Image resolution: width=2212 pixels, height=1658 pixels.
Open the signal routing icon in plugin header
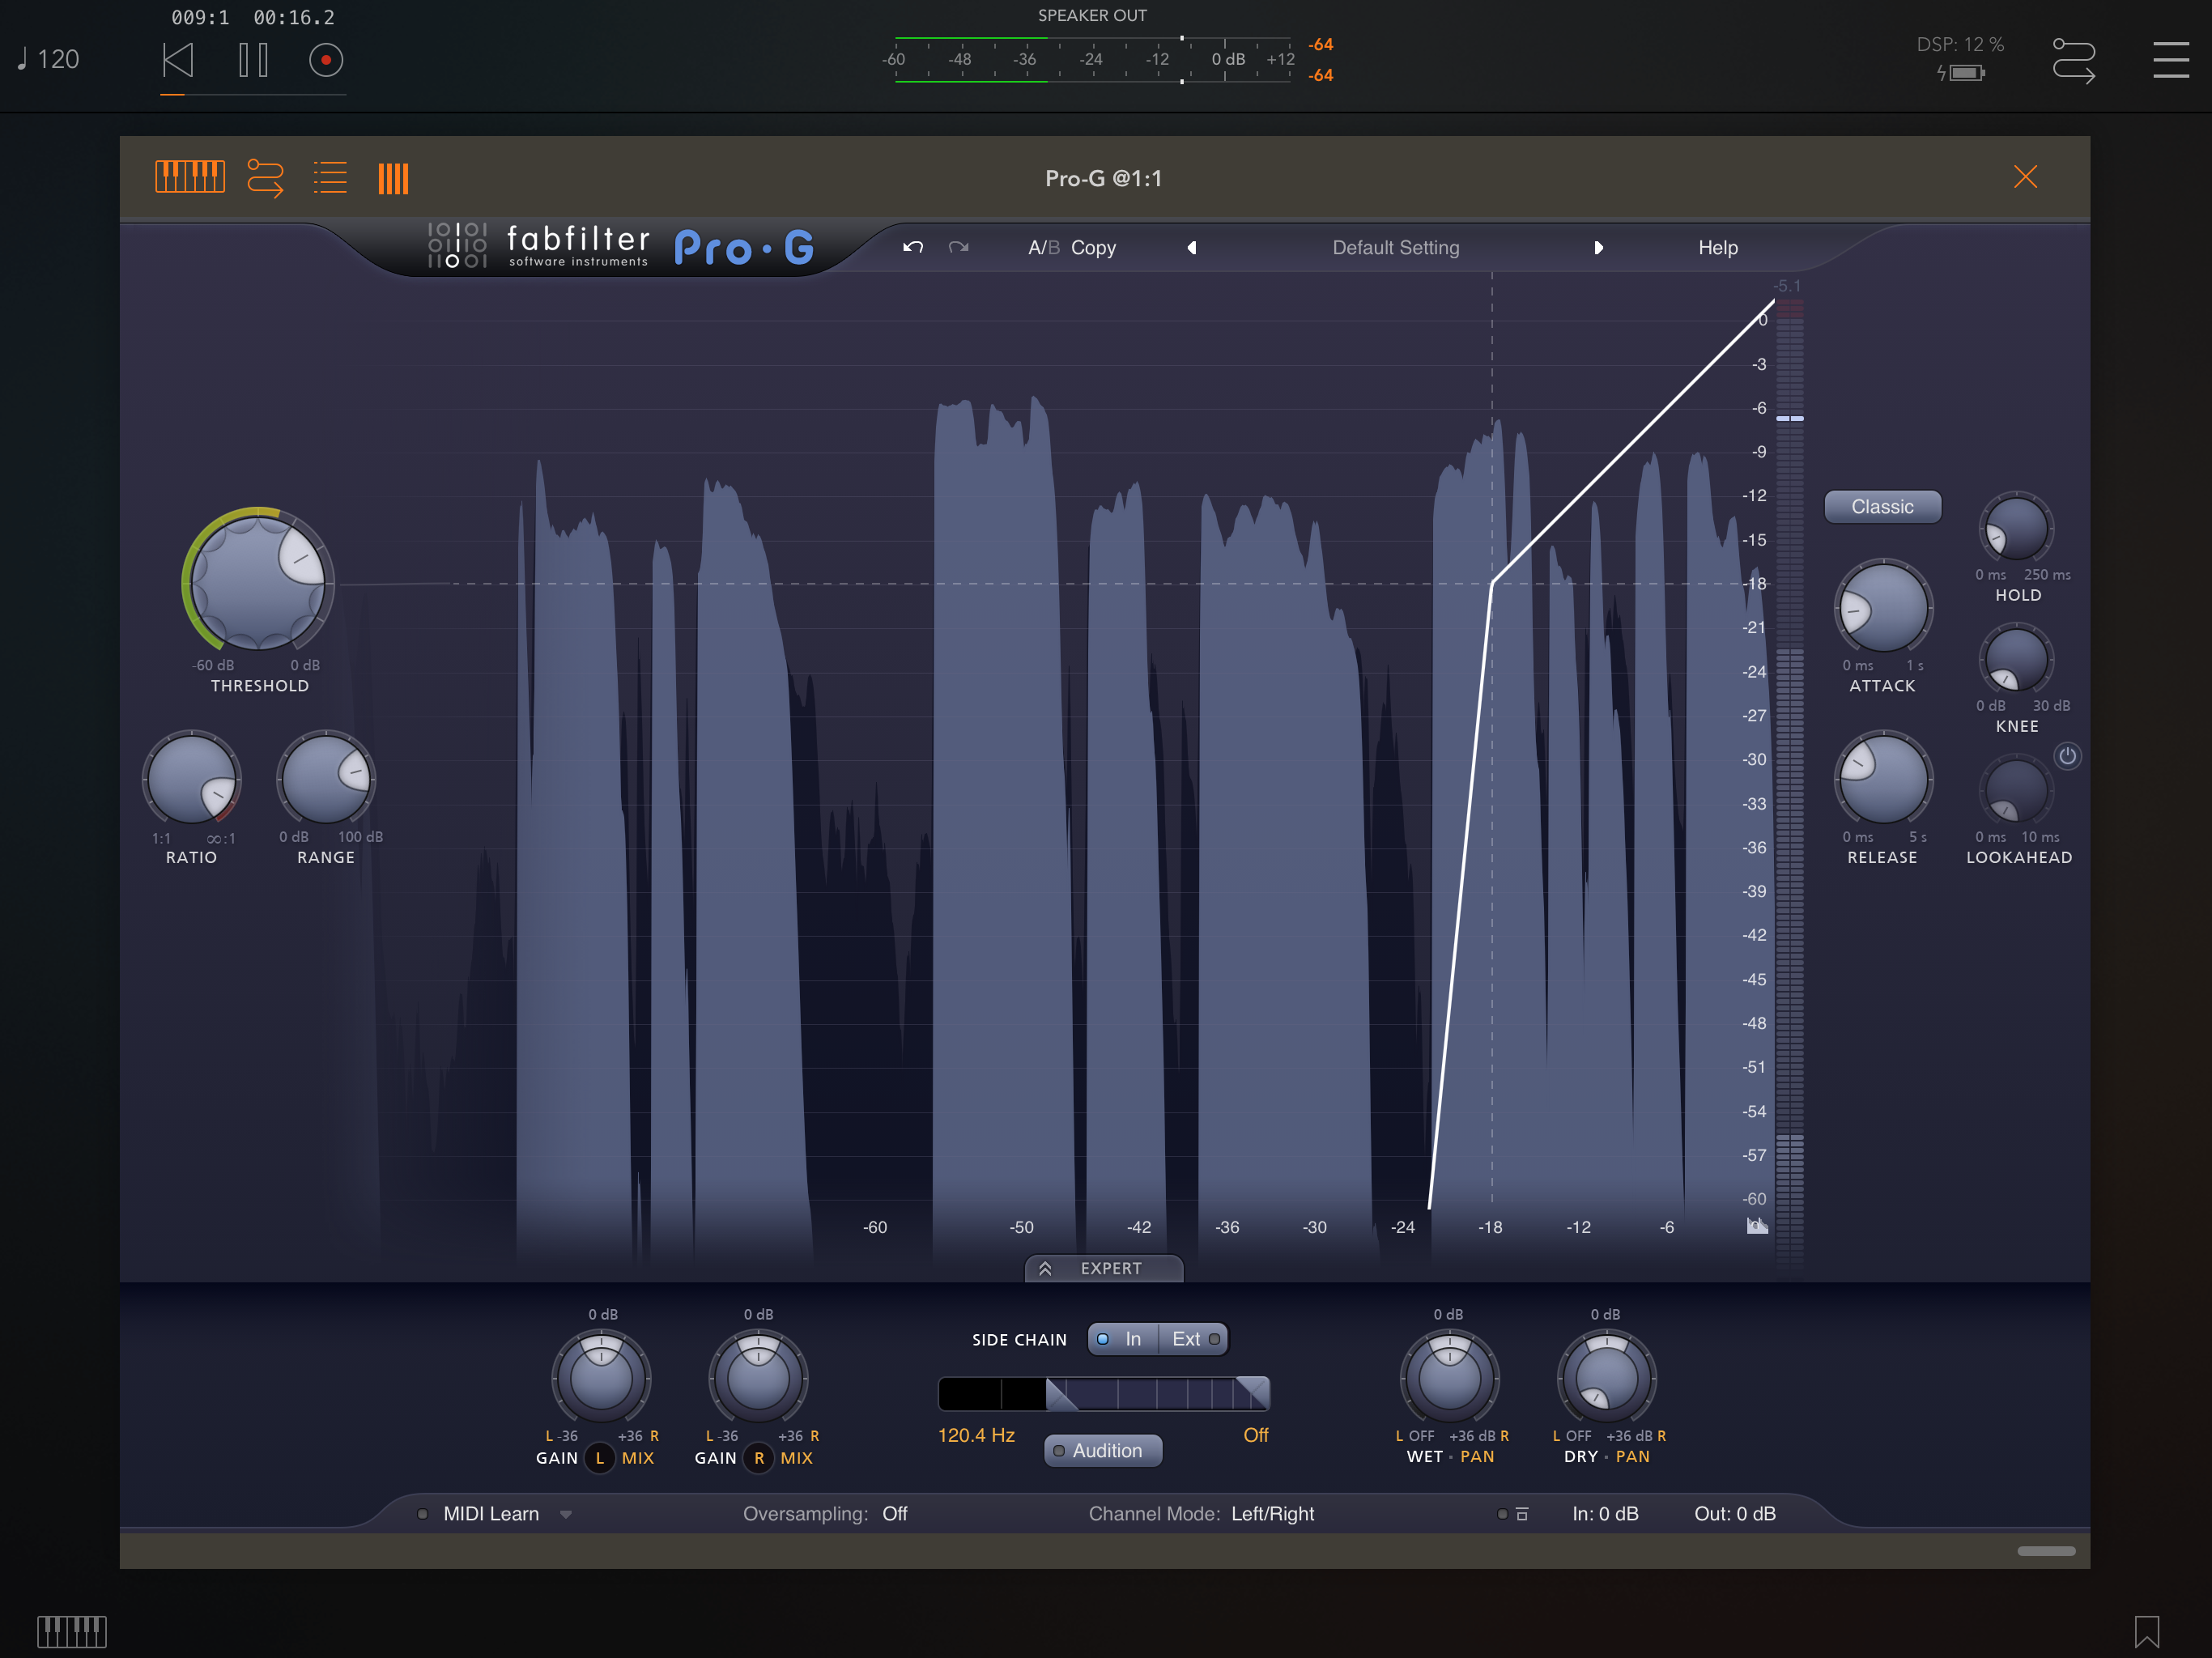(x=266, y=178)
